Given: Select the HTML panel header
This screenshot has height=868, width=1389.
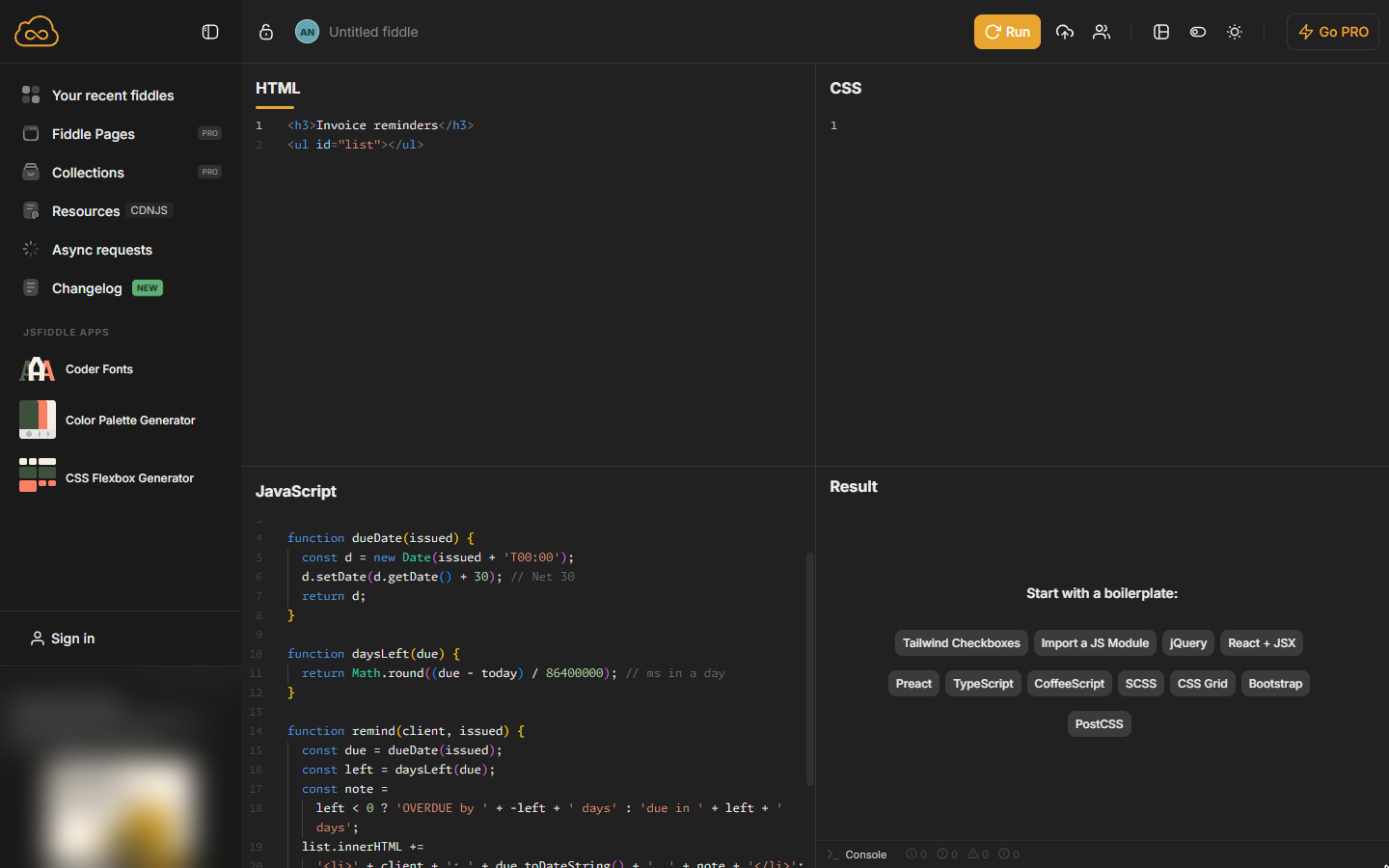Looking at the screenshot, I should click(277, 88).
